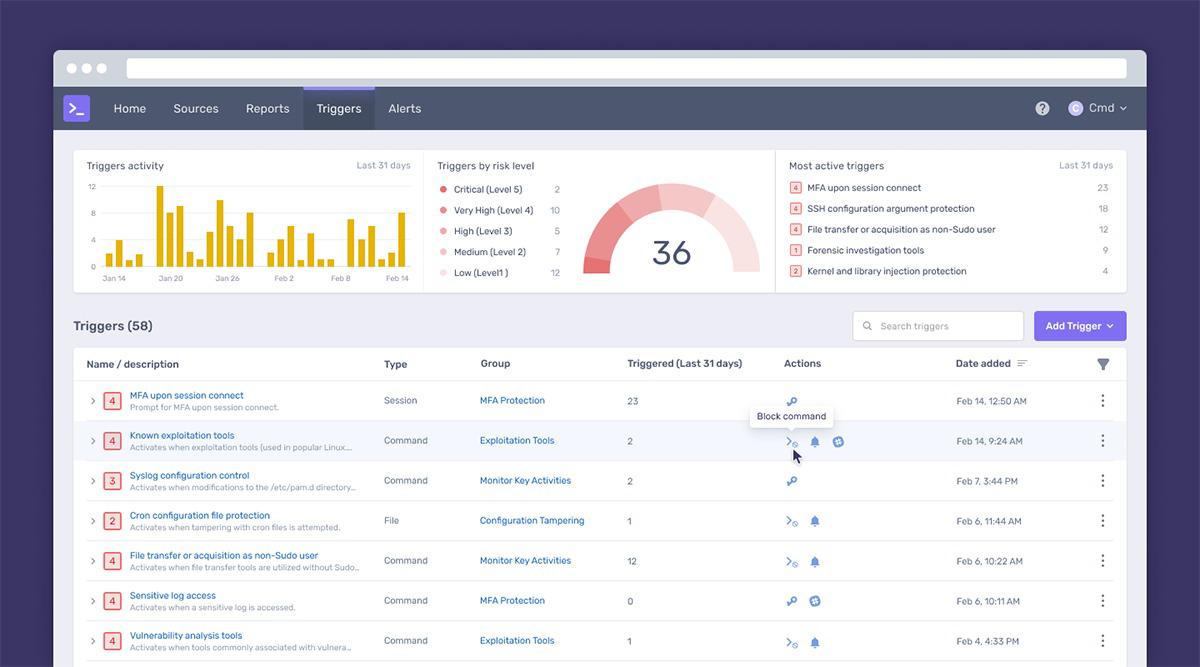
Task: Click the sort icon beside Date added
Action: point(1022,364)
